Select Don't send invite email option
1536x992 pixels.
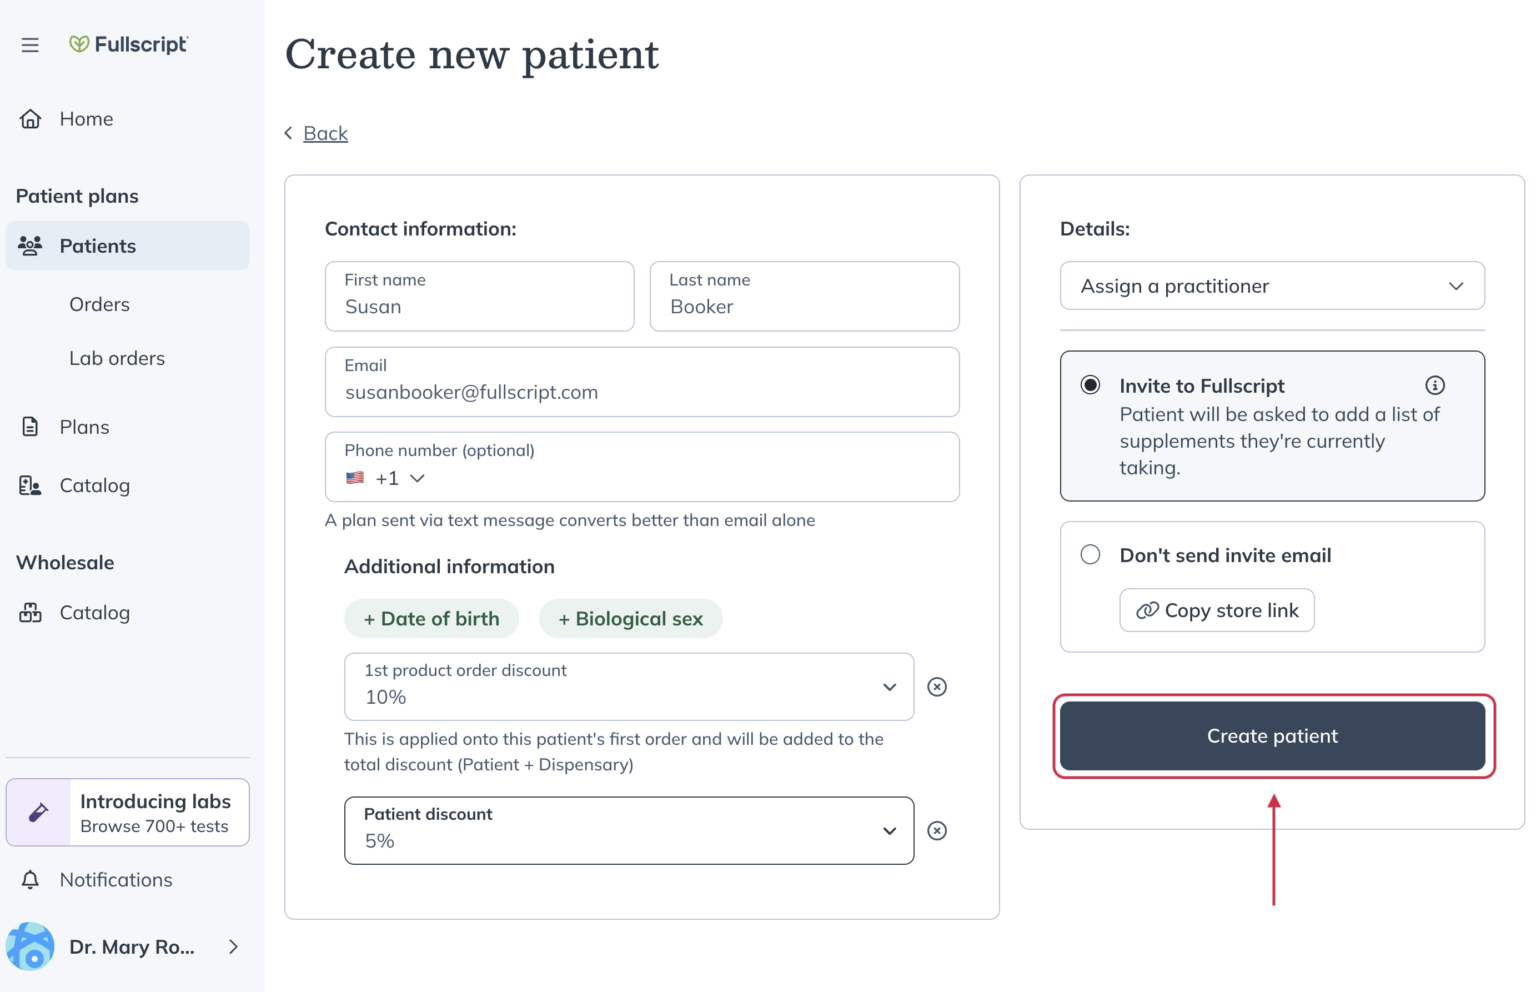pyautogui.click(x=1090, y=554)
